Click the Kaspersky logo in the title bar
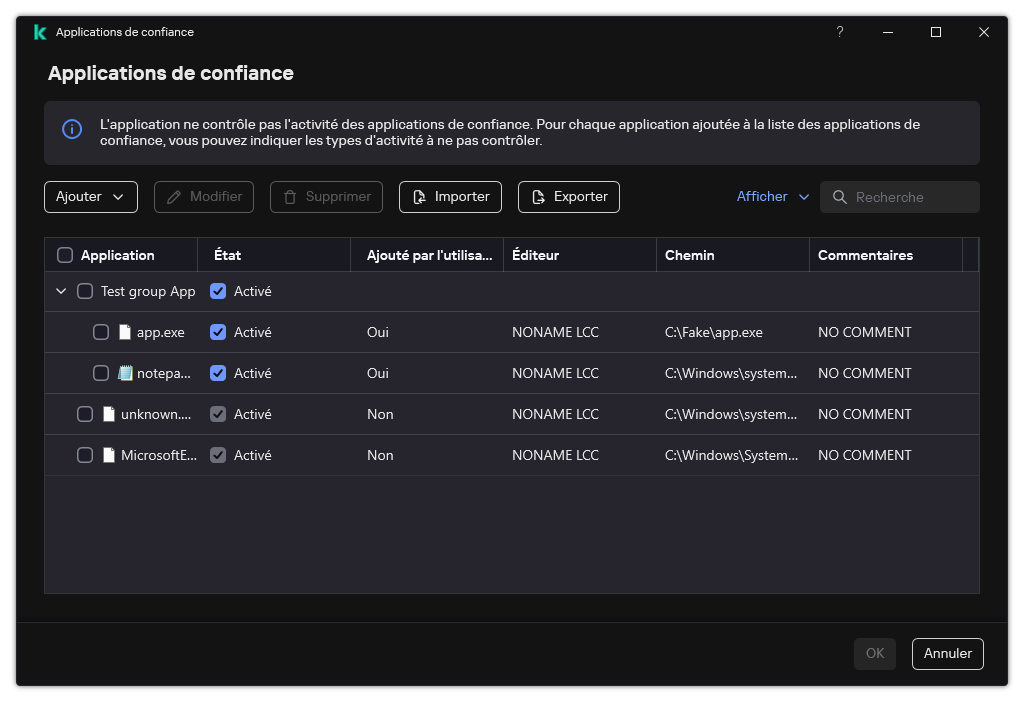Screen dimensions: 1024x702 39,32
